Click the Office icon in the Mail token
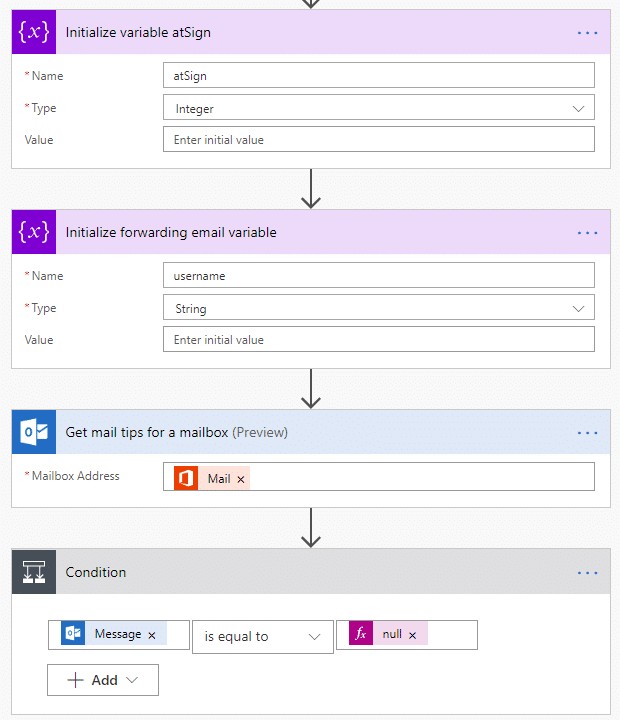 tap(186, 478)
